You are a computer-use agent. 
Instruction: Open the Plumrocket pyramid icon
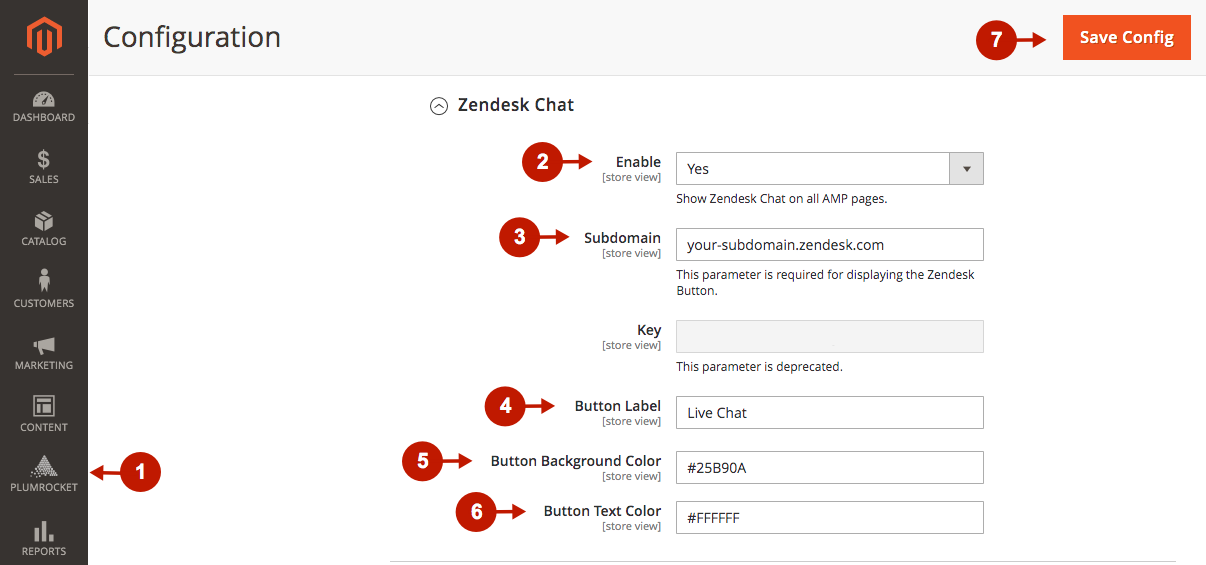44,466
